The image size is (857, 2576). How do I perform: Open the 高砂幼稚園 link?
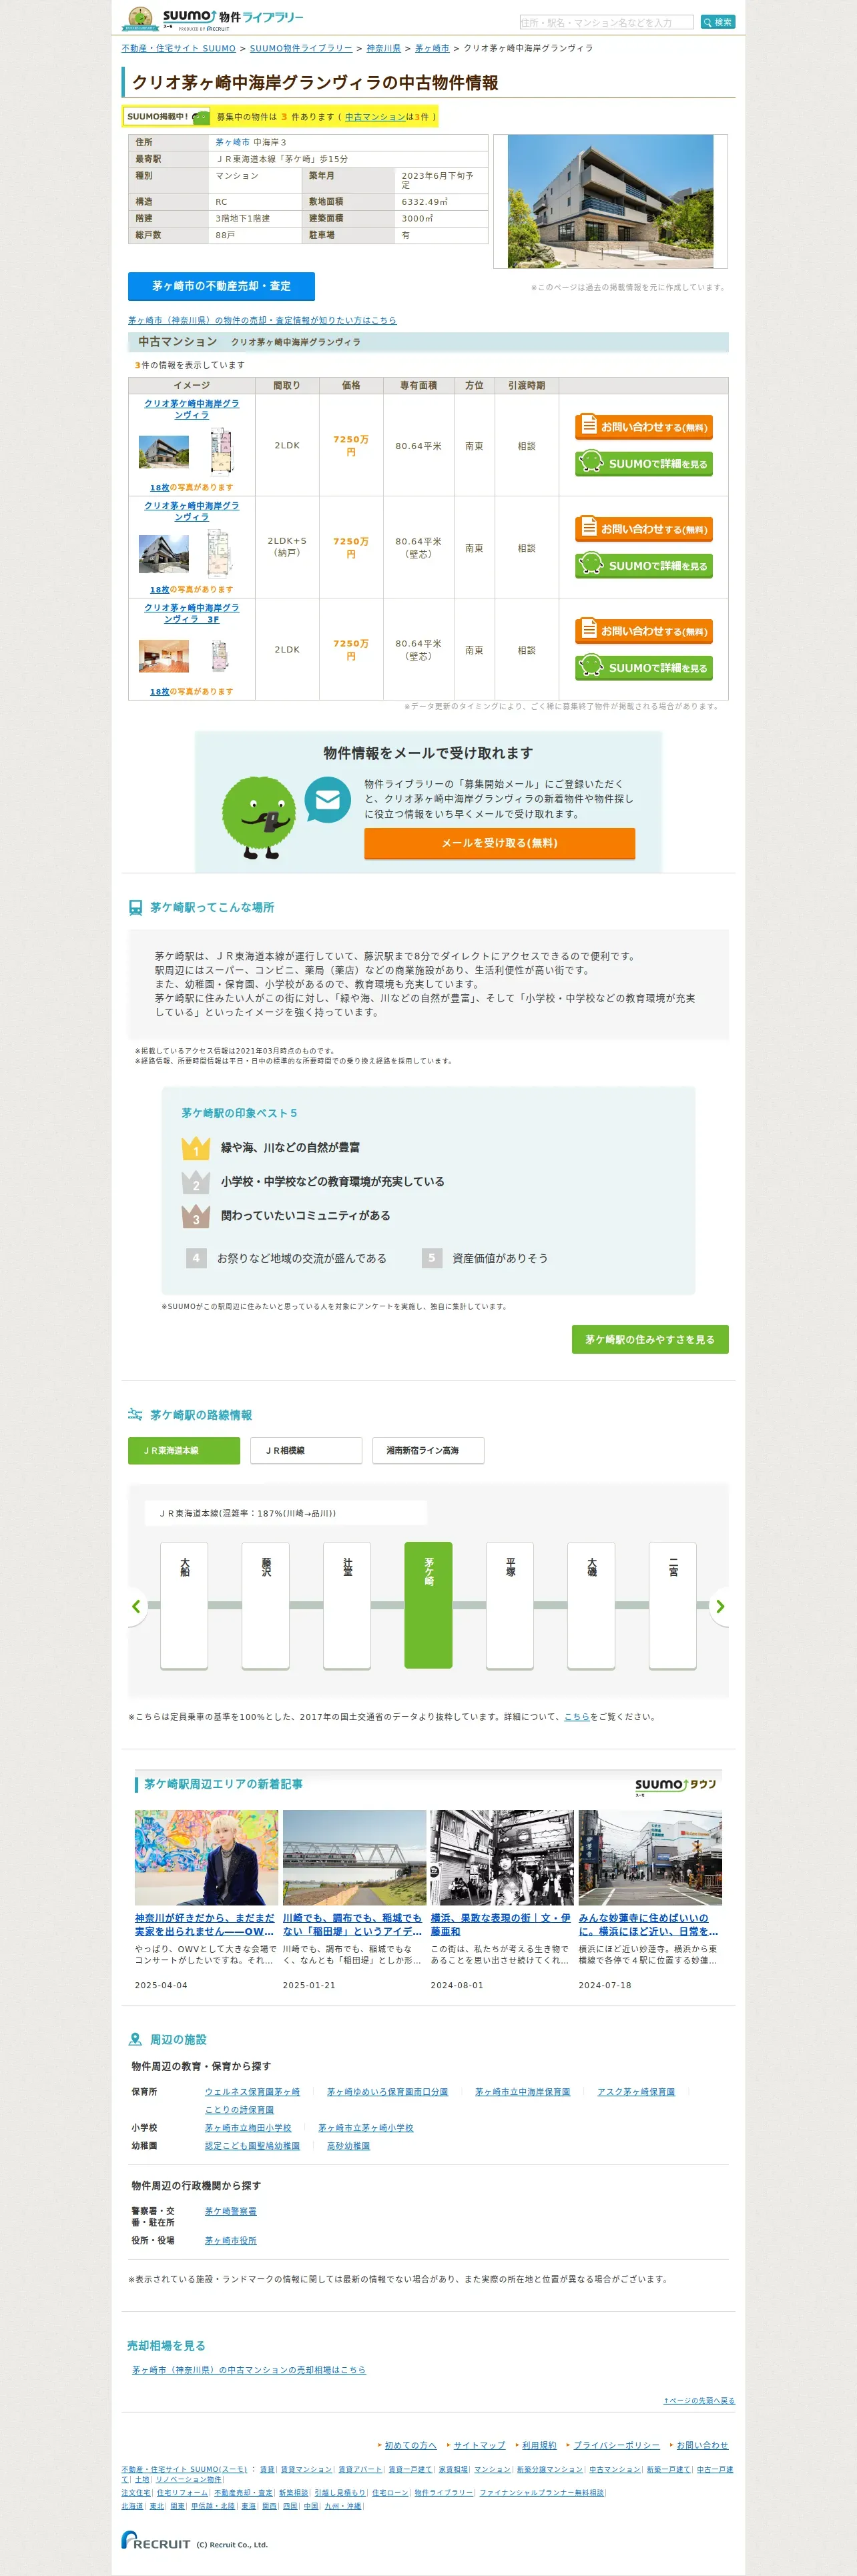(x=348, y=2146)
